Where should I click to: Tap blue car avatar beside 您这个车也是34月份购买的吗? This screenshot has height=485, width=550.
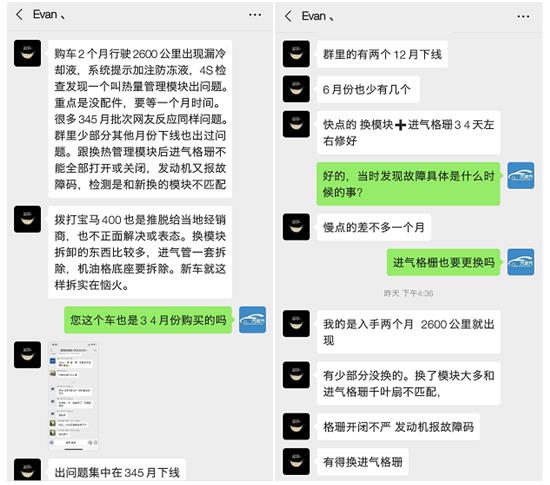tap(253, 320)
